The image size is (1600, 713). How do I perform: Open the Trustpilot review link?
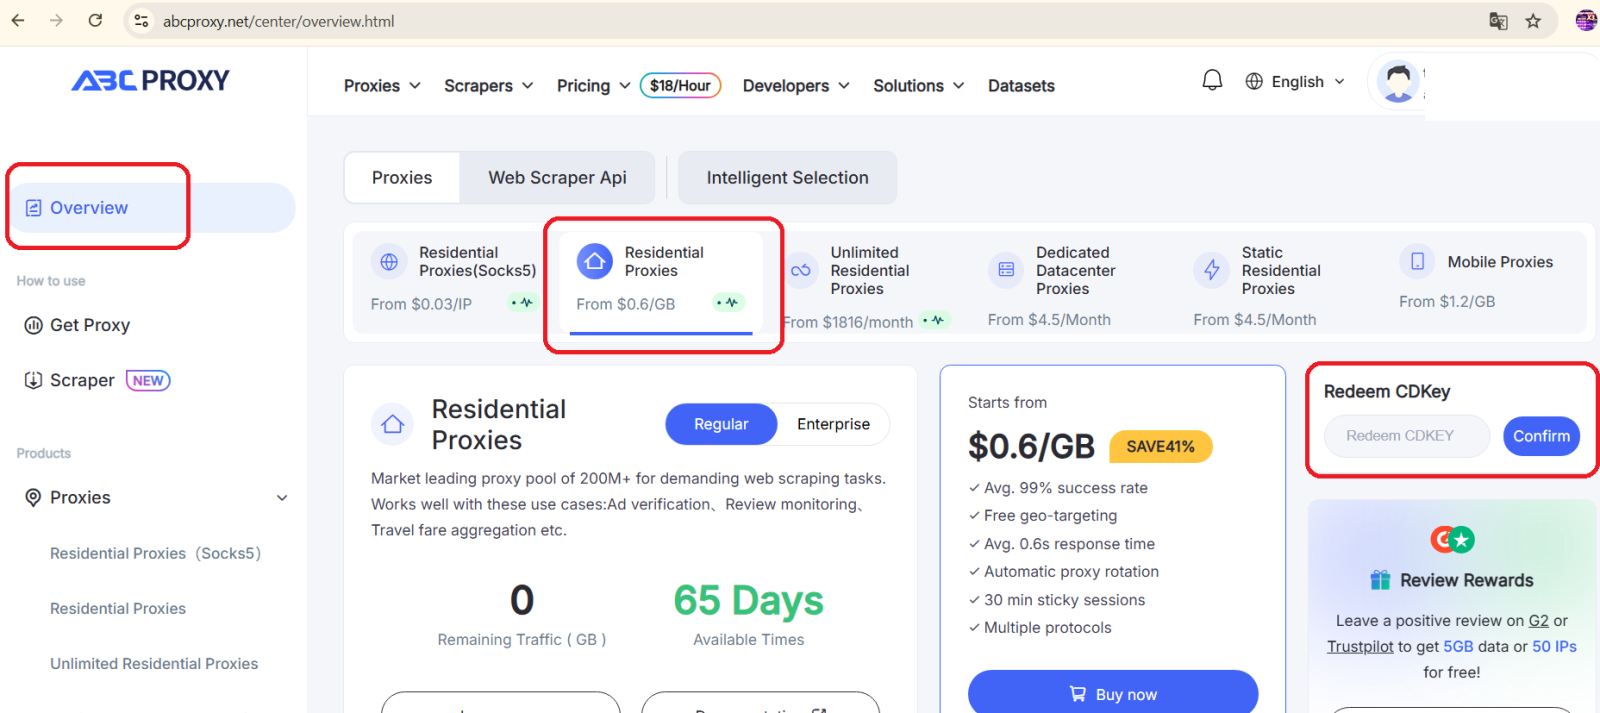1359,647
